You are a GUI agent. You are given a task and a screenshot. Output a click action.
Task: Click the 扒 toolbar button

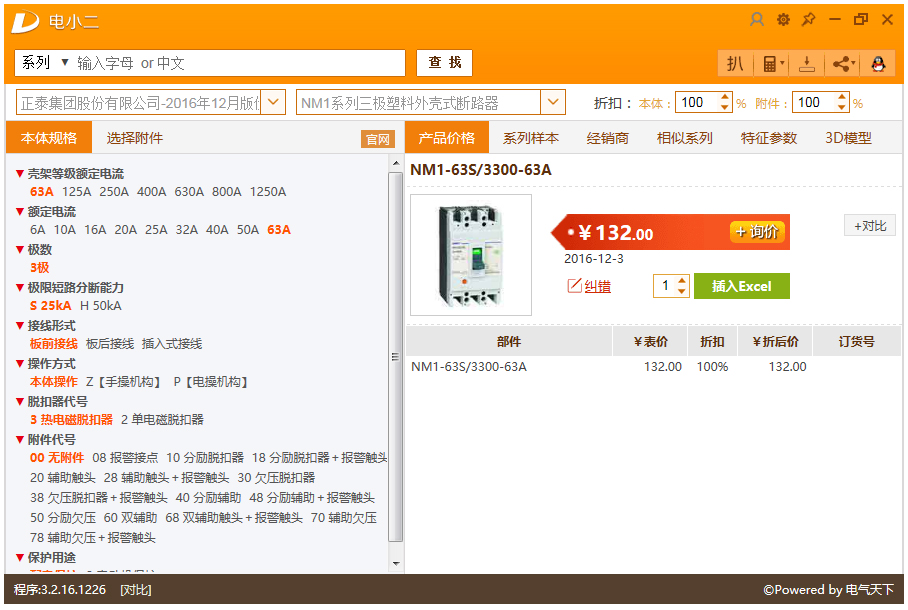coord(735,63)
